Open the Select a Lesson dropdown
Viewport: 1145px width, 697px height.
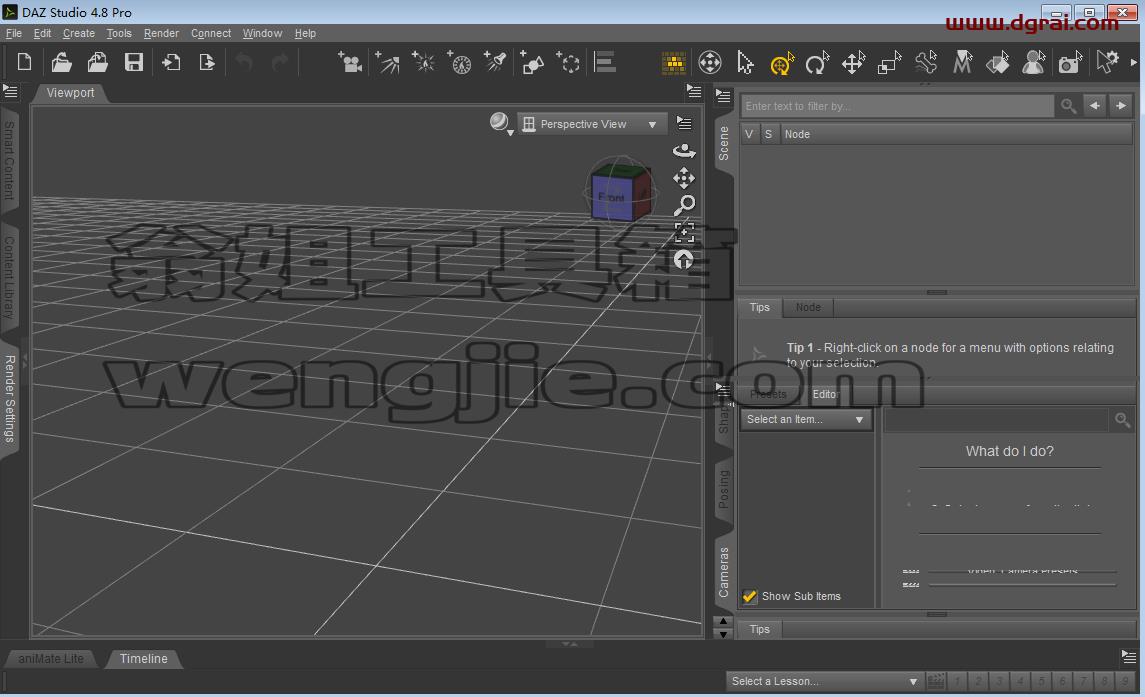point(824,681)
